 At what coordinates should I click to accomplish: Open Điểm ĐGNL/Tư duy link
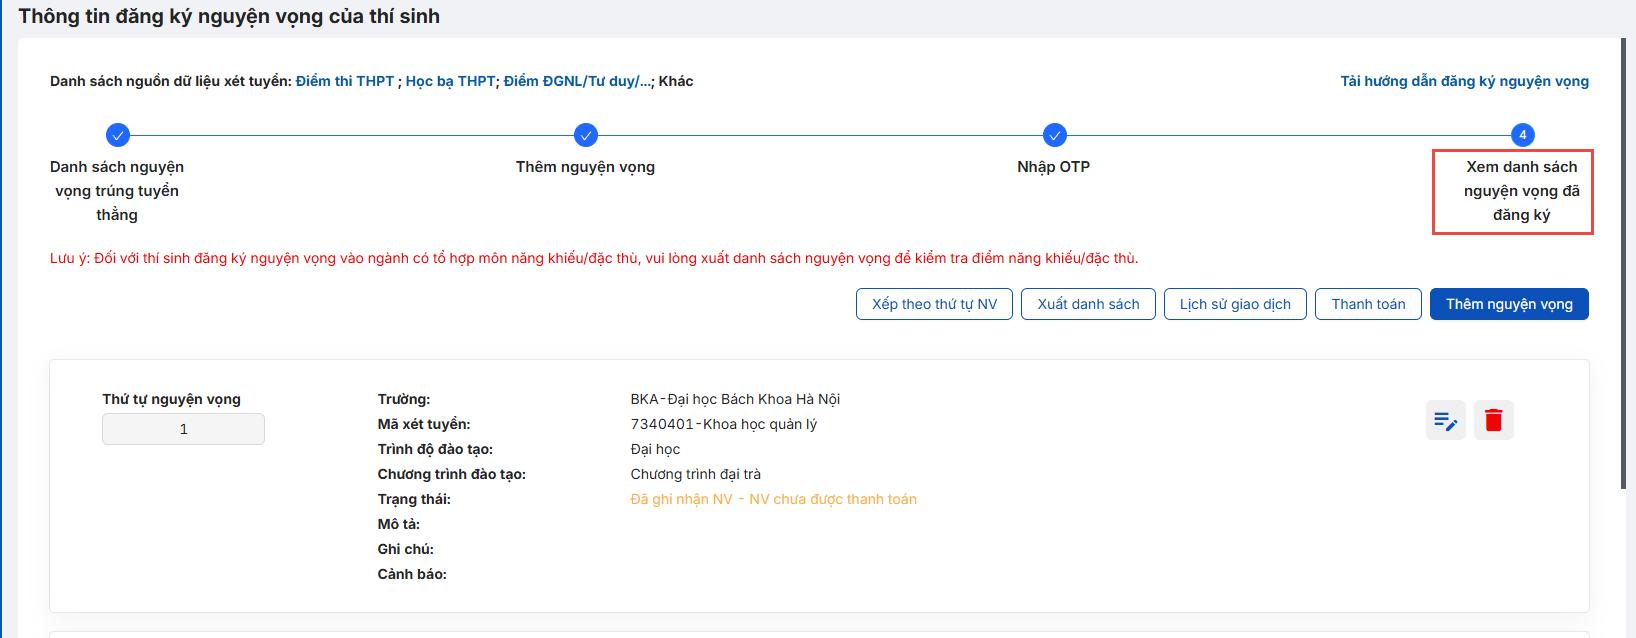pos(578,81)
